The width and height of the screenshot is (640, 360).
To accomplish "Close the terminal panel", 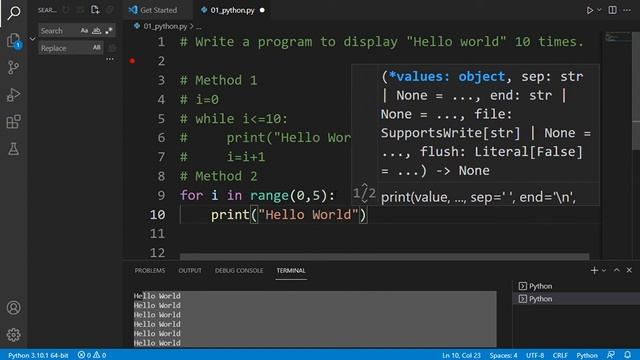I will click(x=629, y=270).
